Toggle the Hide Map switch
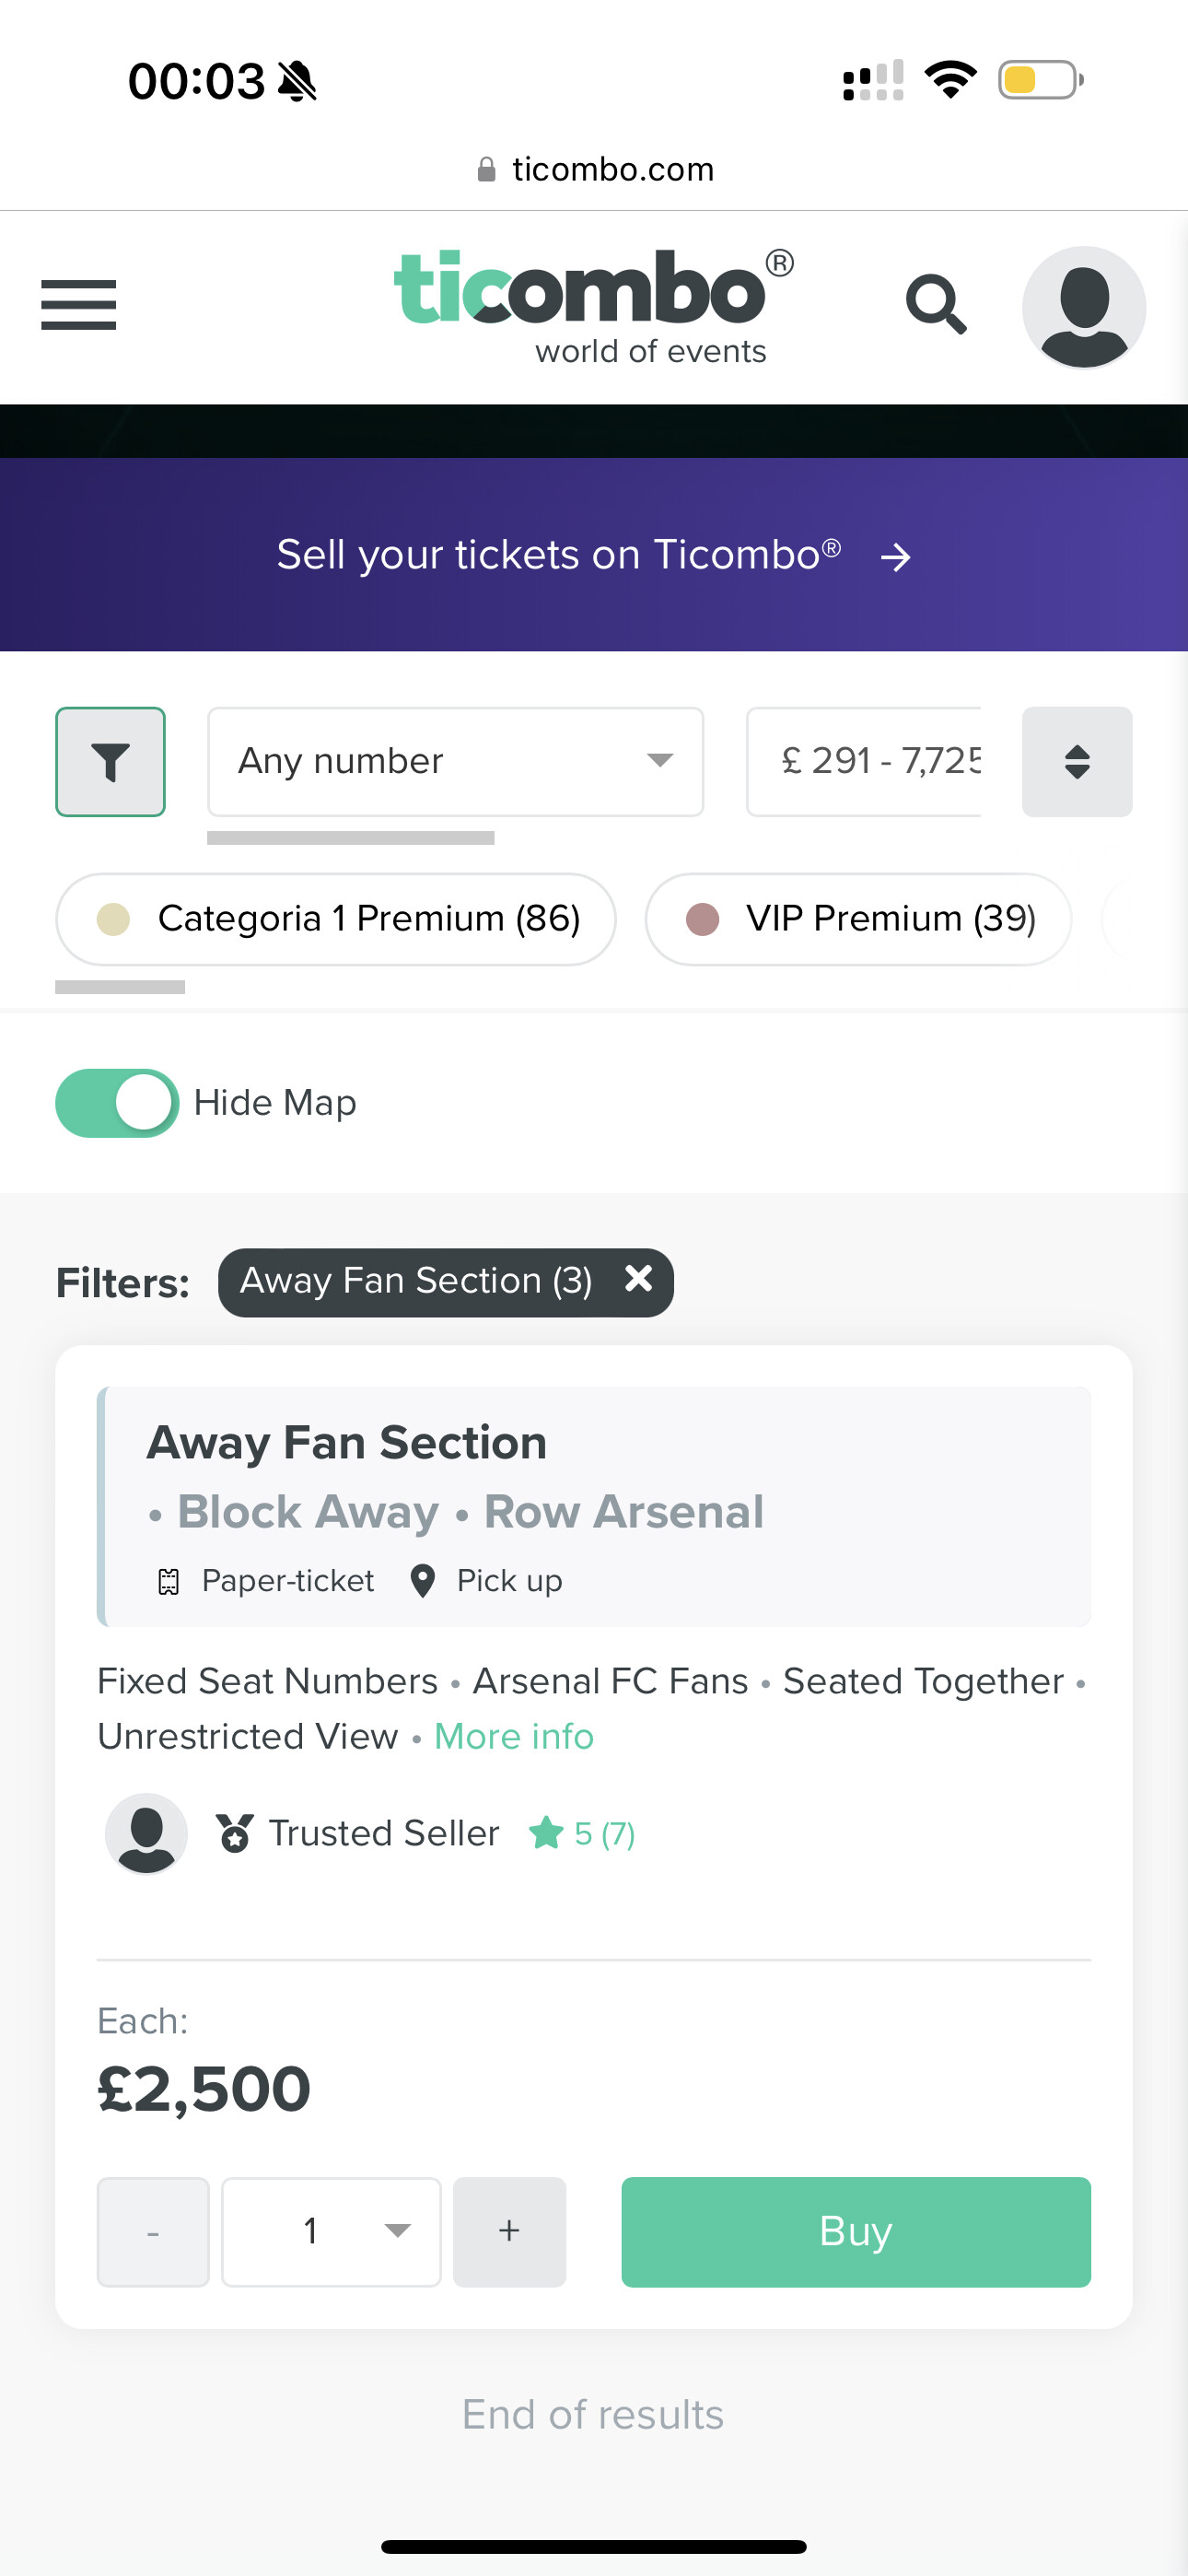 point(117,1102)
